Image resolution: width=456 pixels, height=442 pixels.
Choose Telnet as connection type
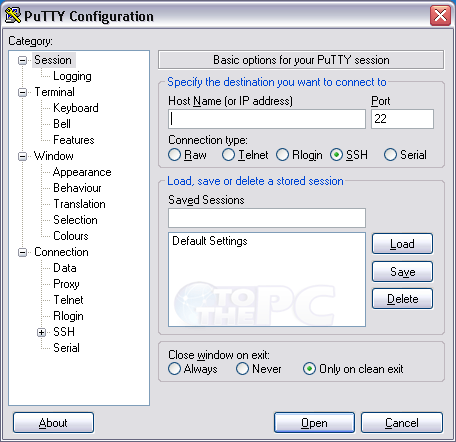pyautogui.click(x=228, y=155)
